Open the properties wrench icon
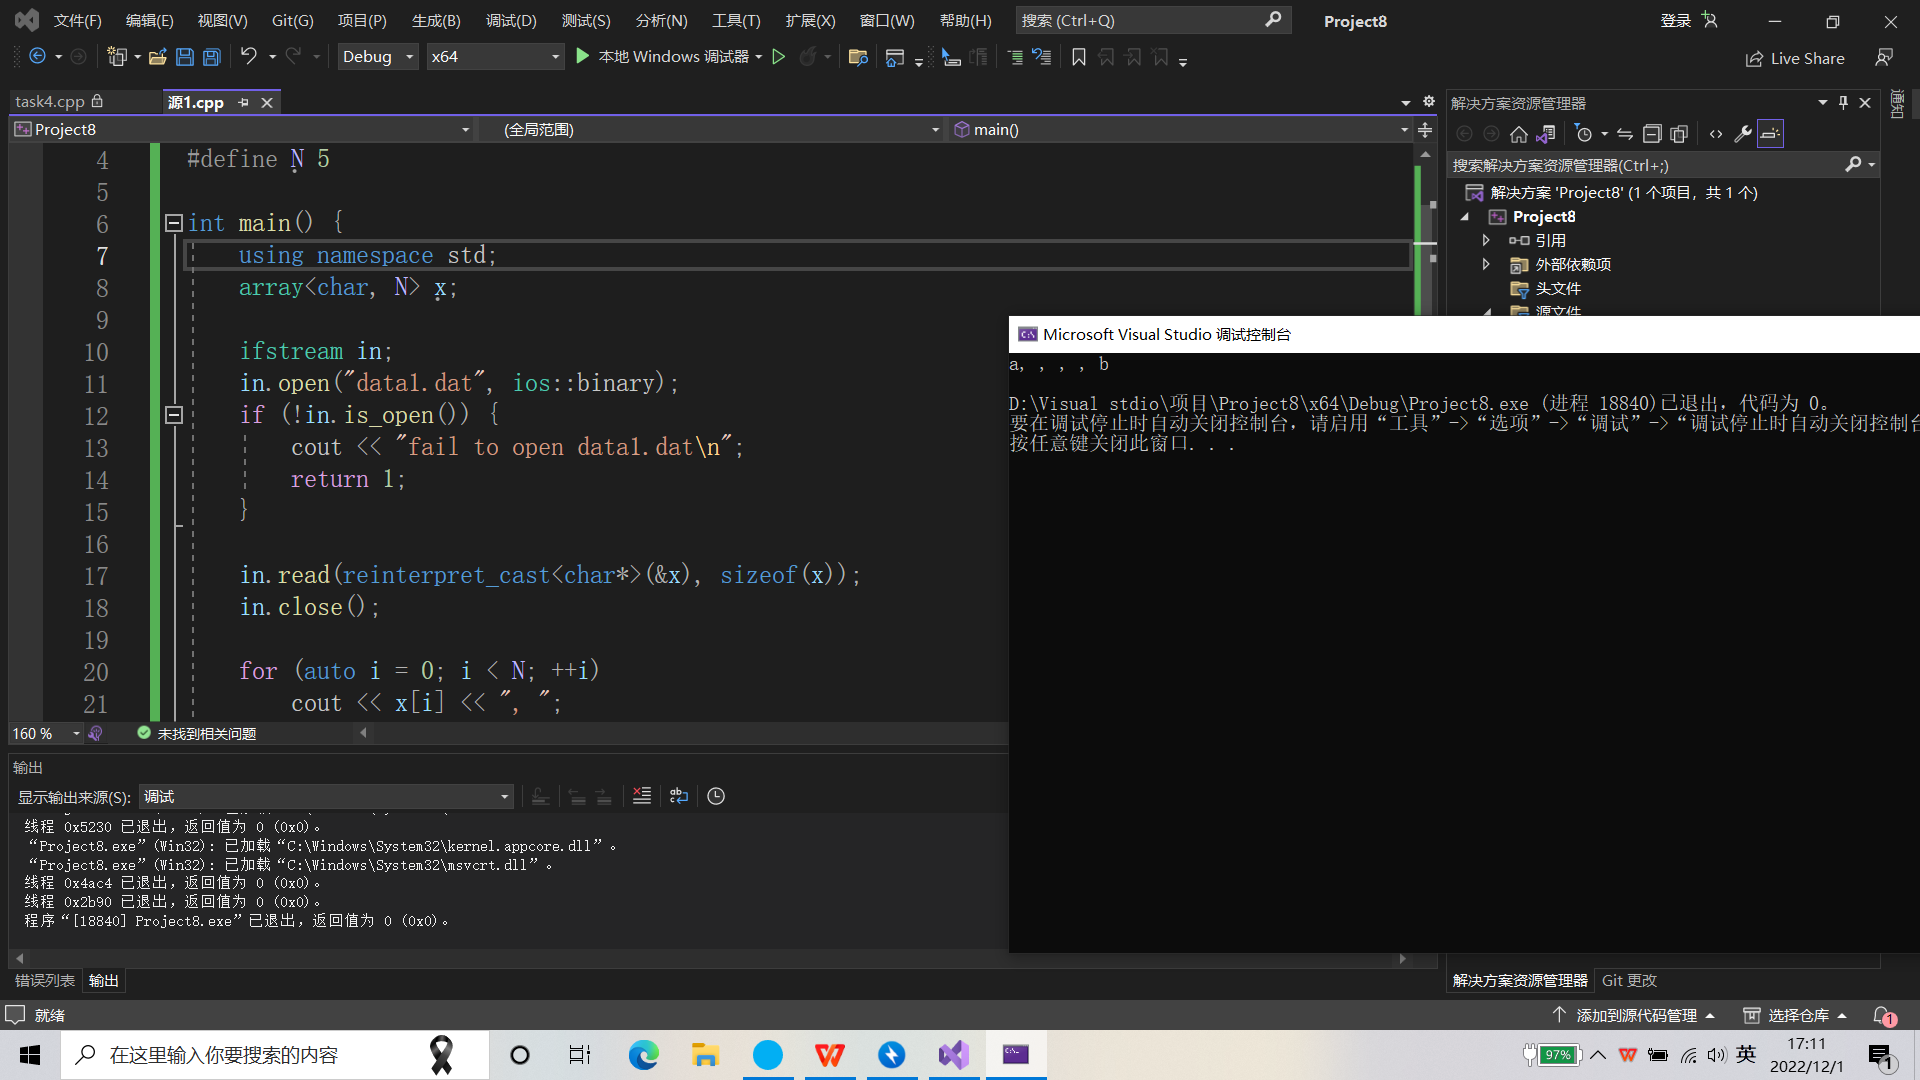Screen dimensions: 1920x1080 [x=1742, y=134]
